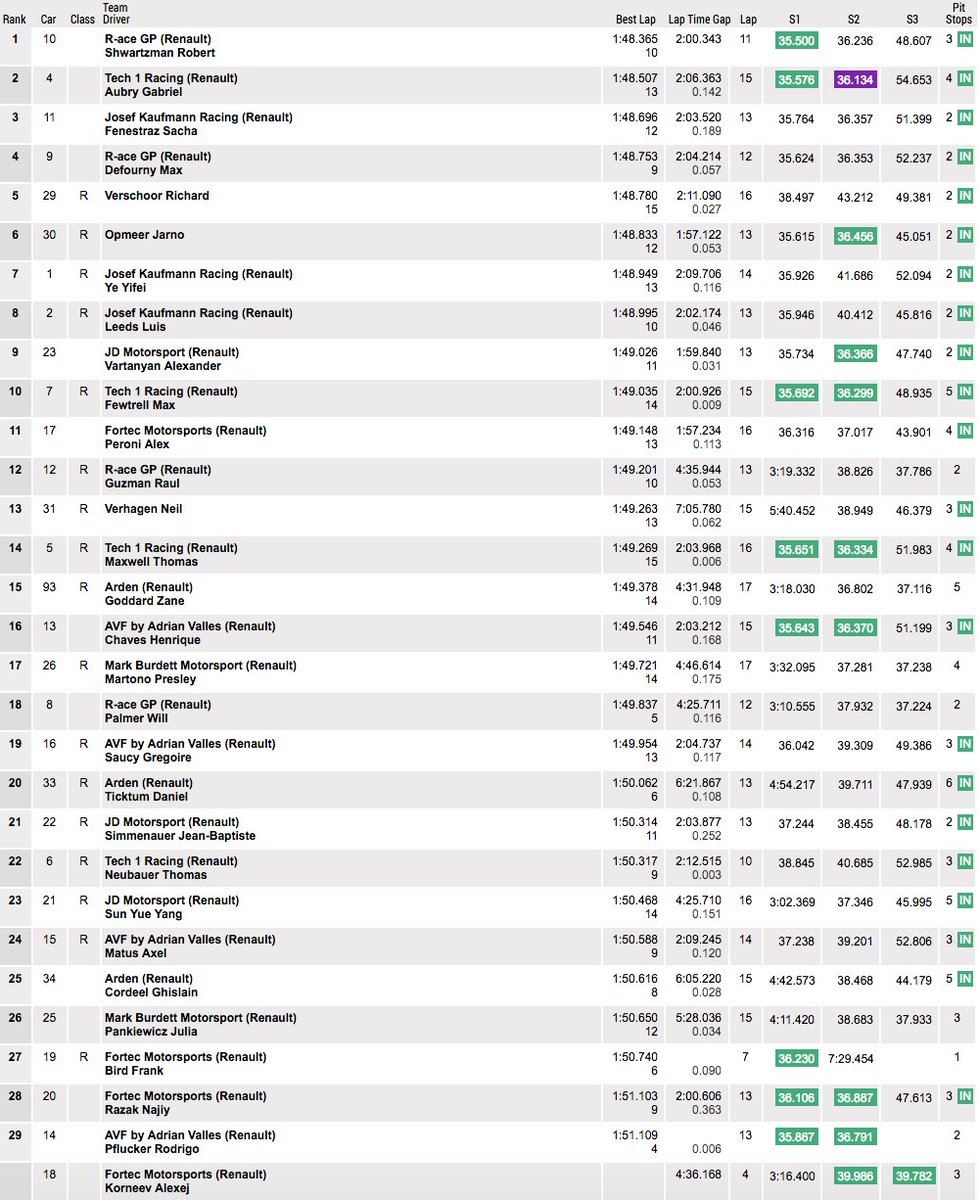This screenshot has height=1200, width=979.
Task: Click the Pit Stops column header
Action: 958,13
